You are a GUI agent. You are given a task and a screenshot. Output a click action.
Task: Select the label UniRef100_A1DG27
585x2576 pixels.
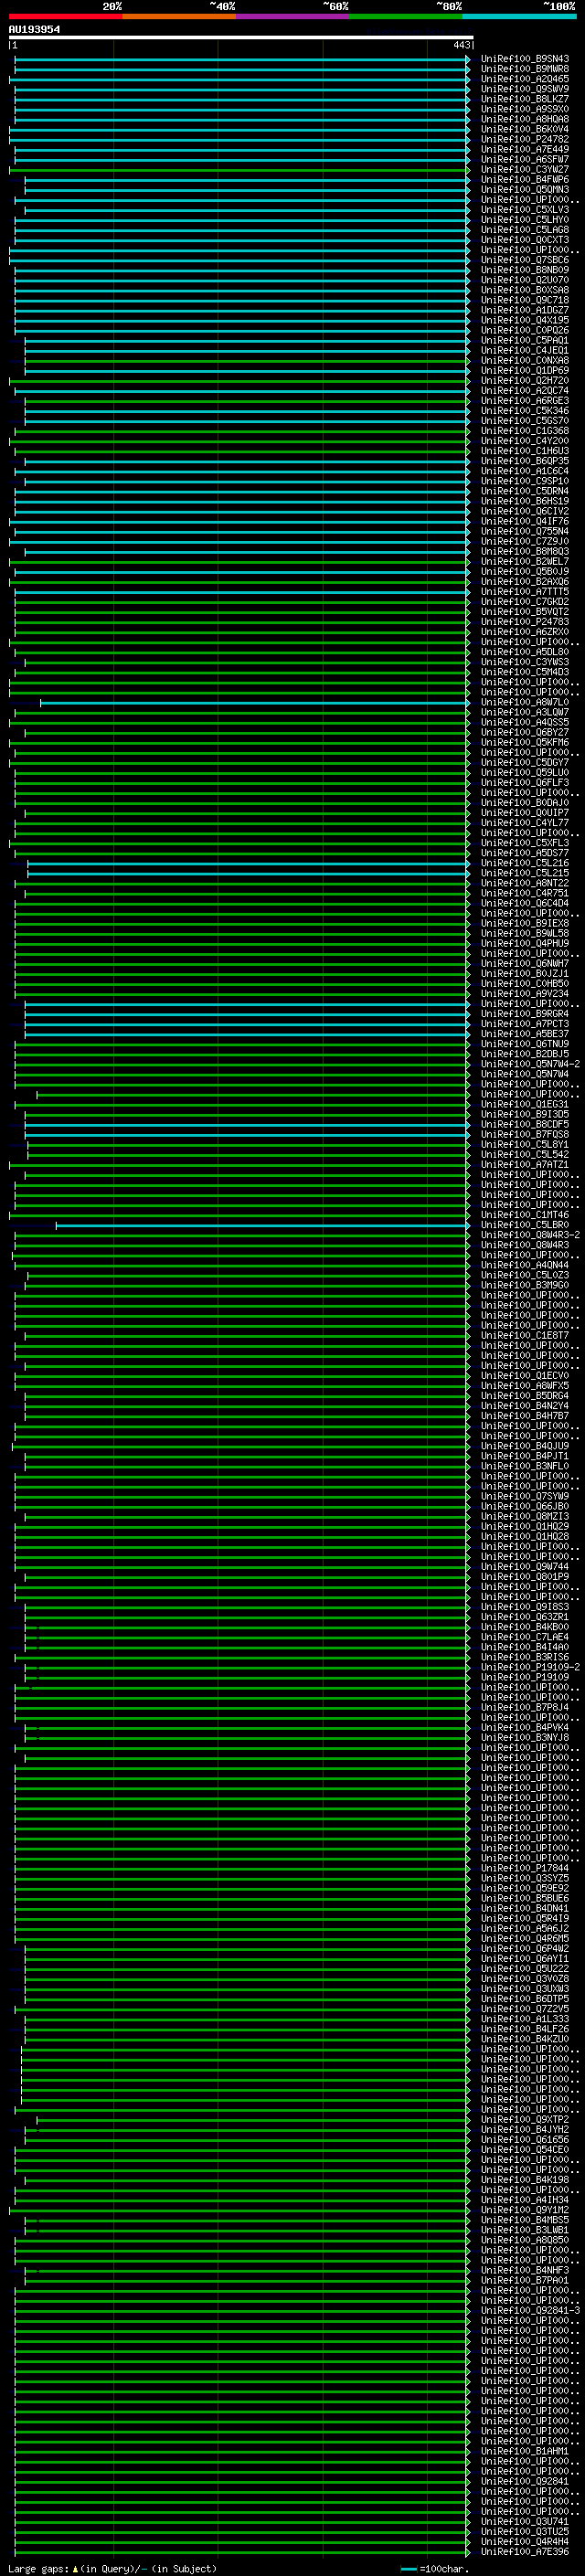click(x=525, y=310)
